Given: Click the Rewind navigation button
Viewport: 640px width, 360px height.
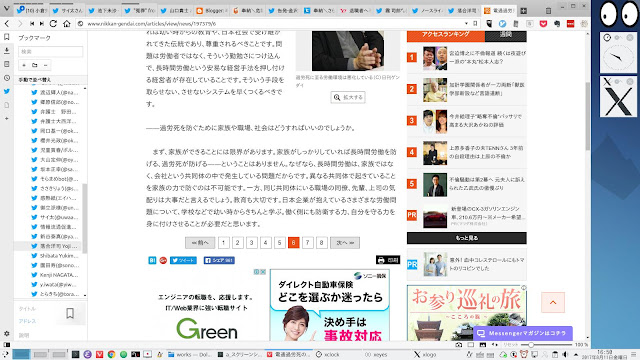Looking at the screenshot, I should pos(32,24).
